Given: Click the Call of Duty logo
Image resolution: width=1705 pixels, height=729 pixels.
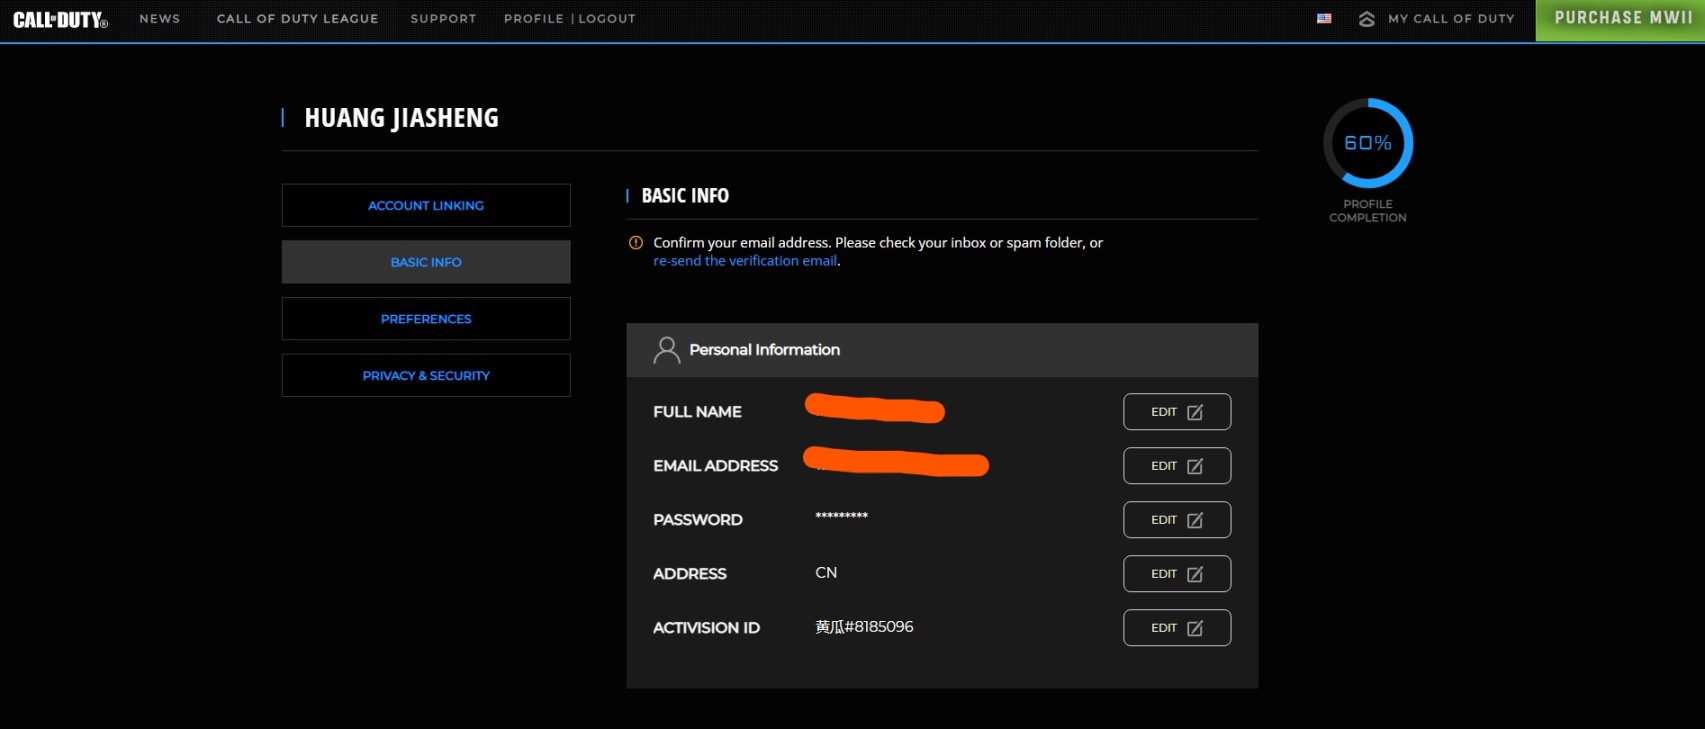Looking at the screenshot, I should pos(60,19).
